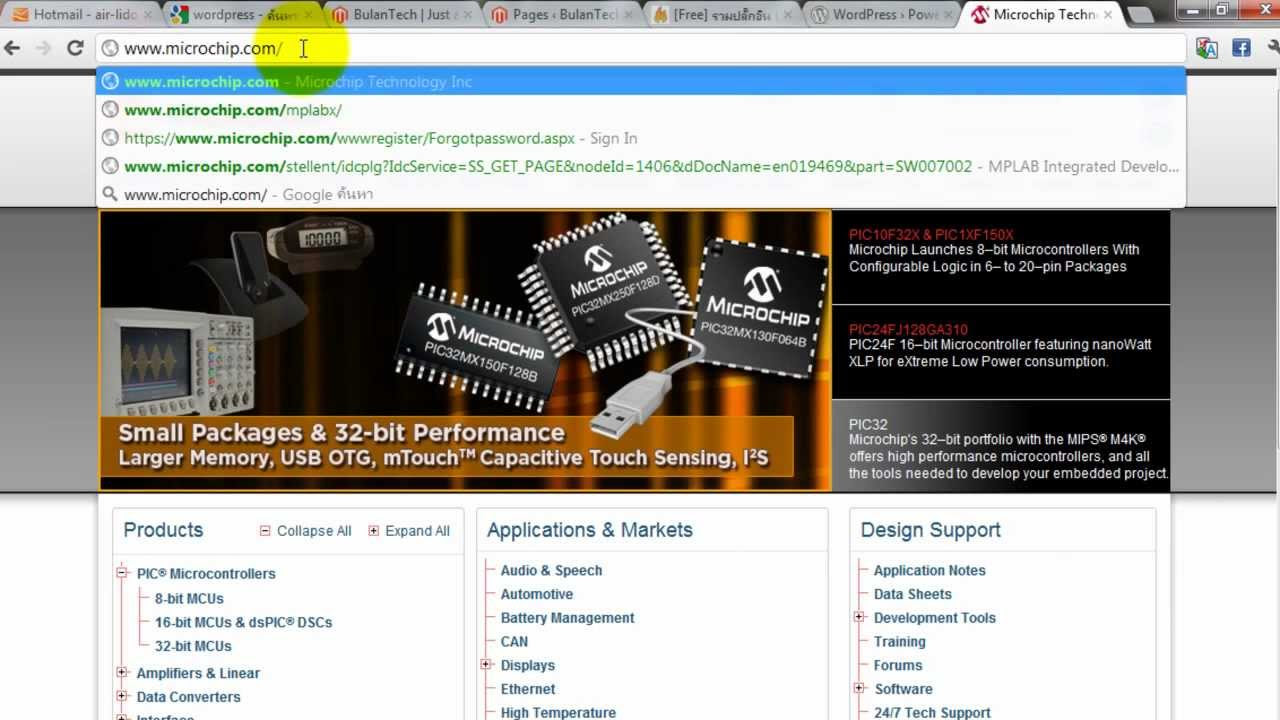Open the 32-bit MCUs link

[x=193, y=646]
